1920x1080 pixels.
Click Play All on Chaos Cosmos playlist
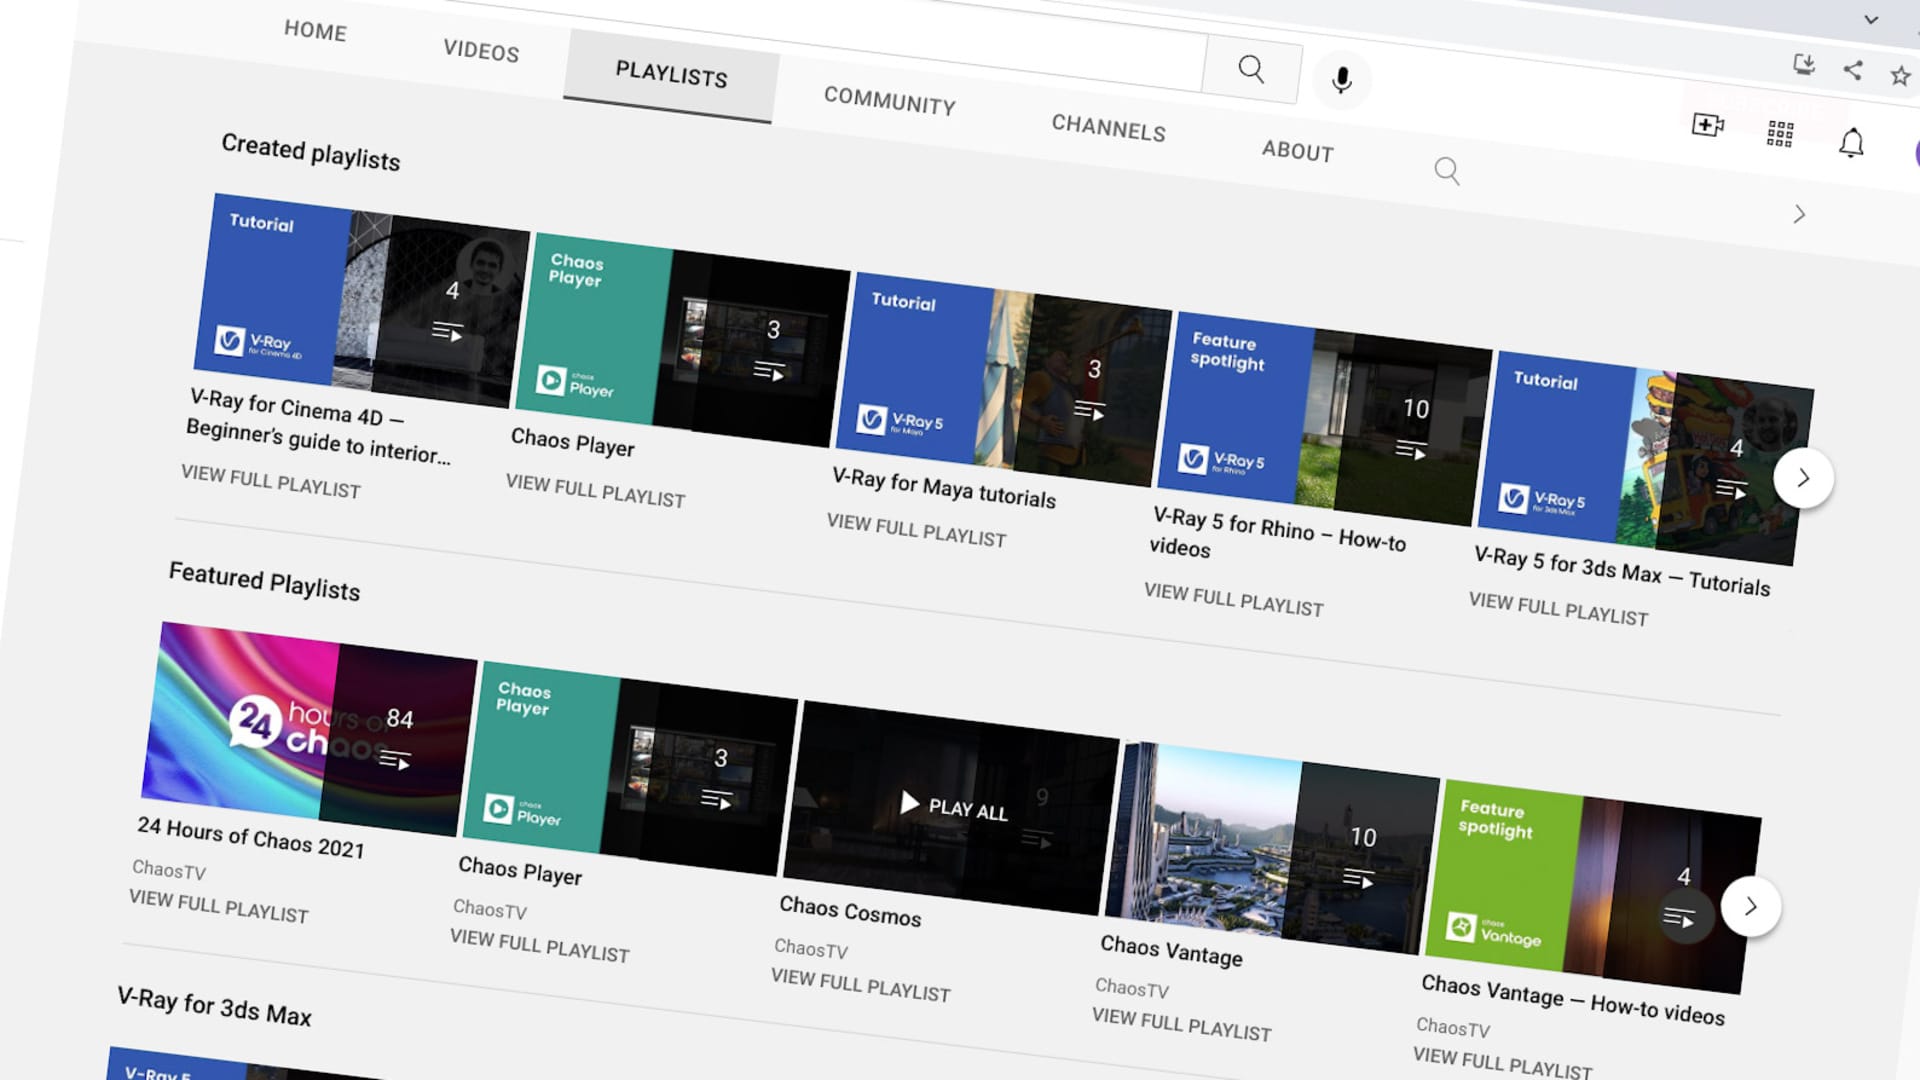tap(953, 806)
